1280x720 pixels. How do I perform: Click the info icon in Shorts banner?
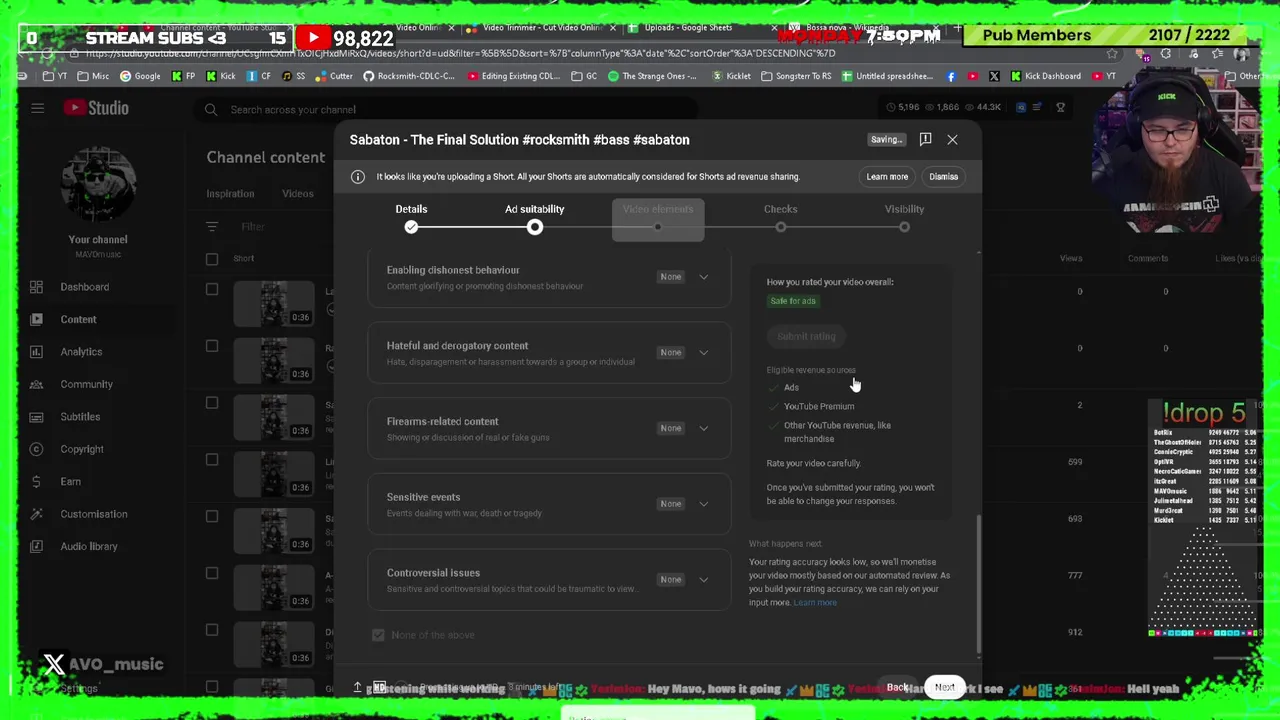(358, 177)
